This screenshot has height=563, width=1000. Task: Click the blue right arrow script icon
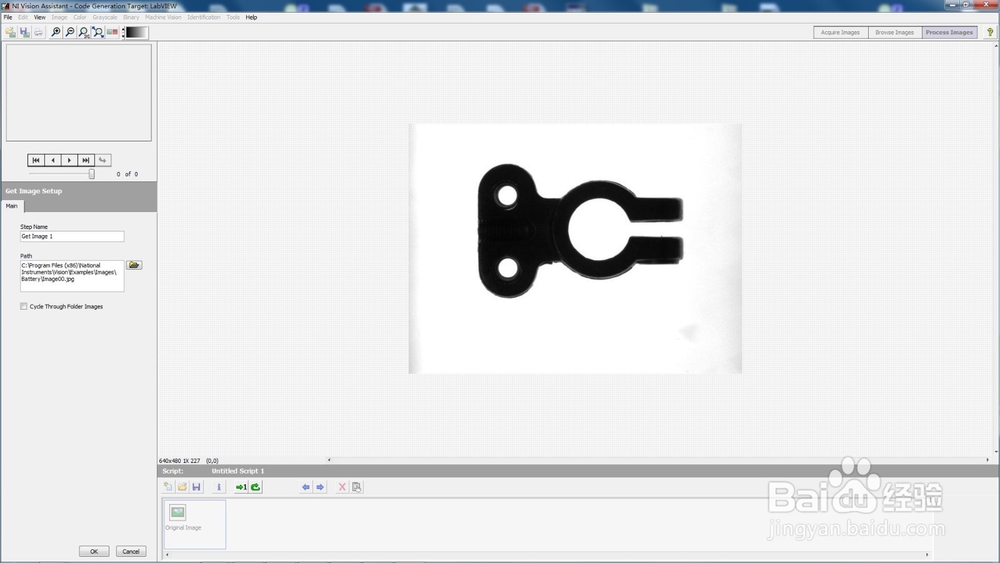(320, 487)
